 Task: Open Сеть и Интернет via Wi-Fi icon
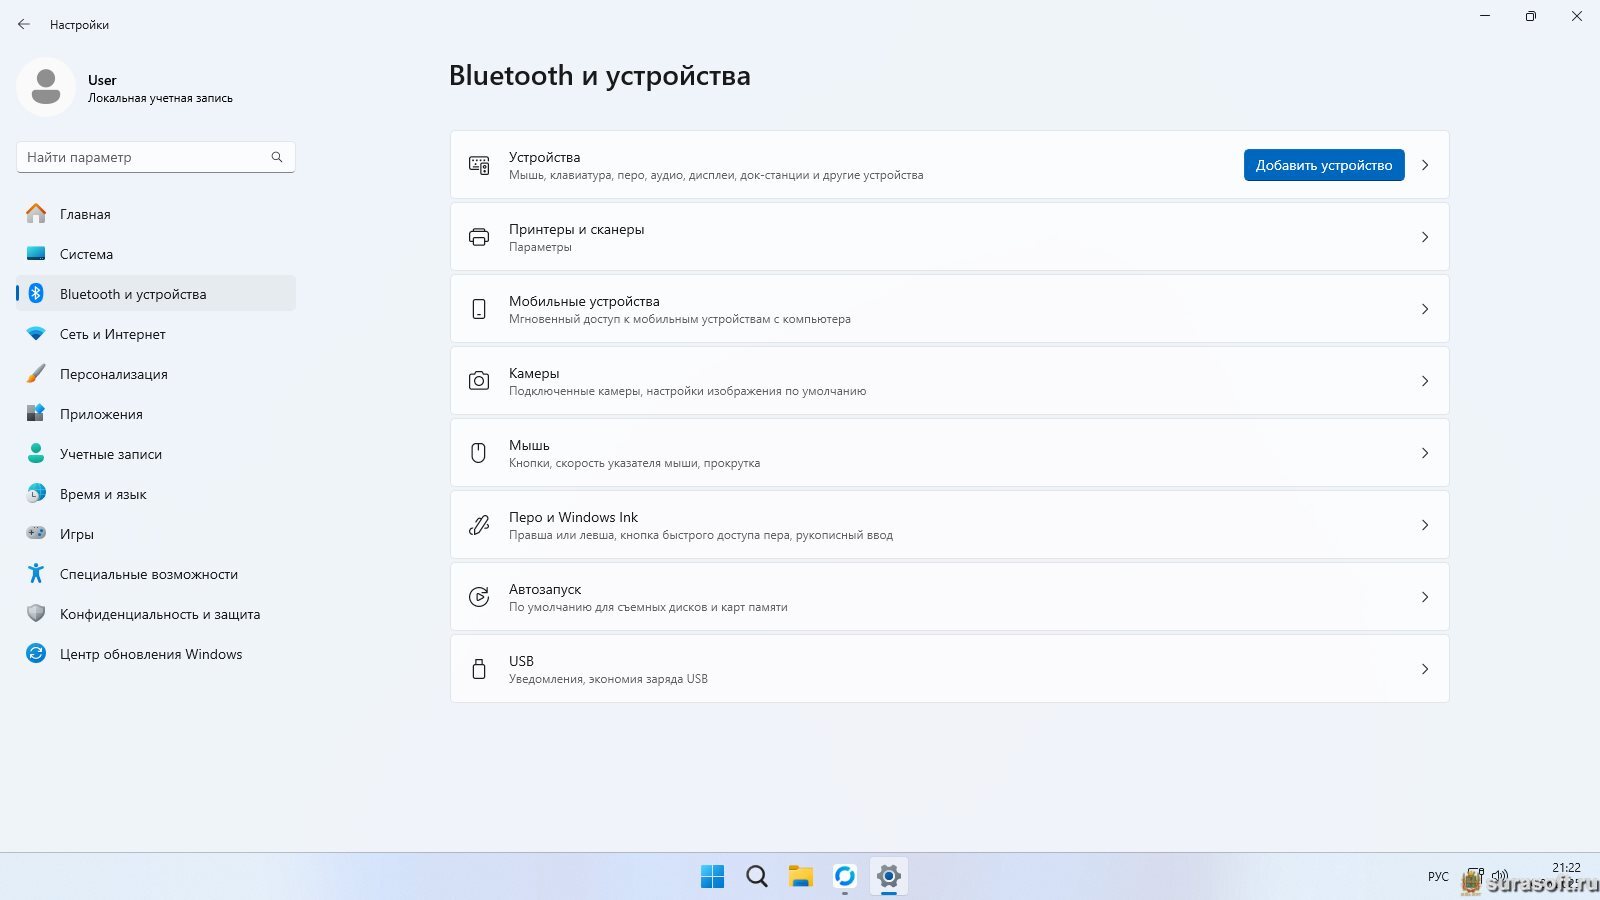click(36, 334)
